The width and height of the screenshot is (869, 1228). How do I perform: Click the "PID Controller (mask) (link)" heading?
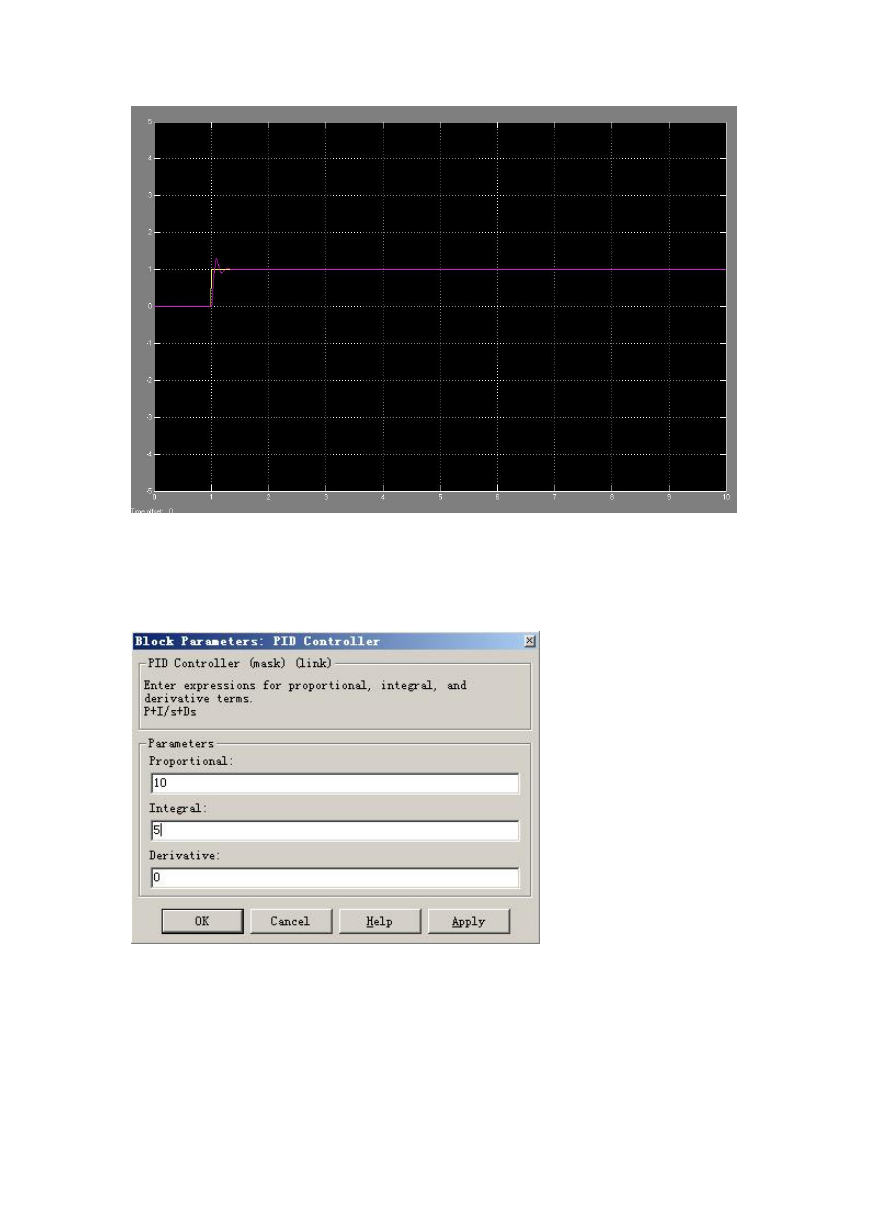[x=239, y=663]
